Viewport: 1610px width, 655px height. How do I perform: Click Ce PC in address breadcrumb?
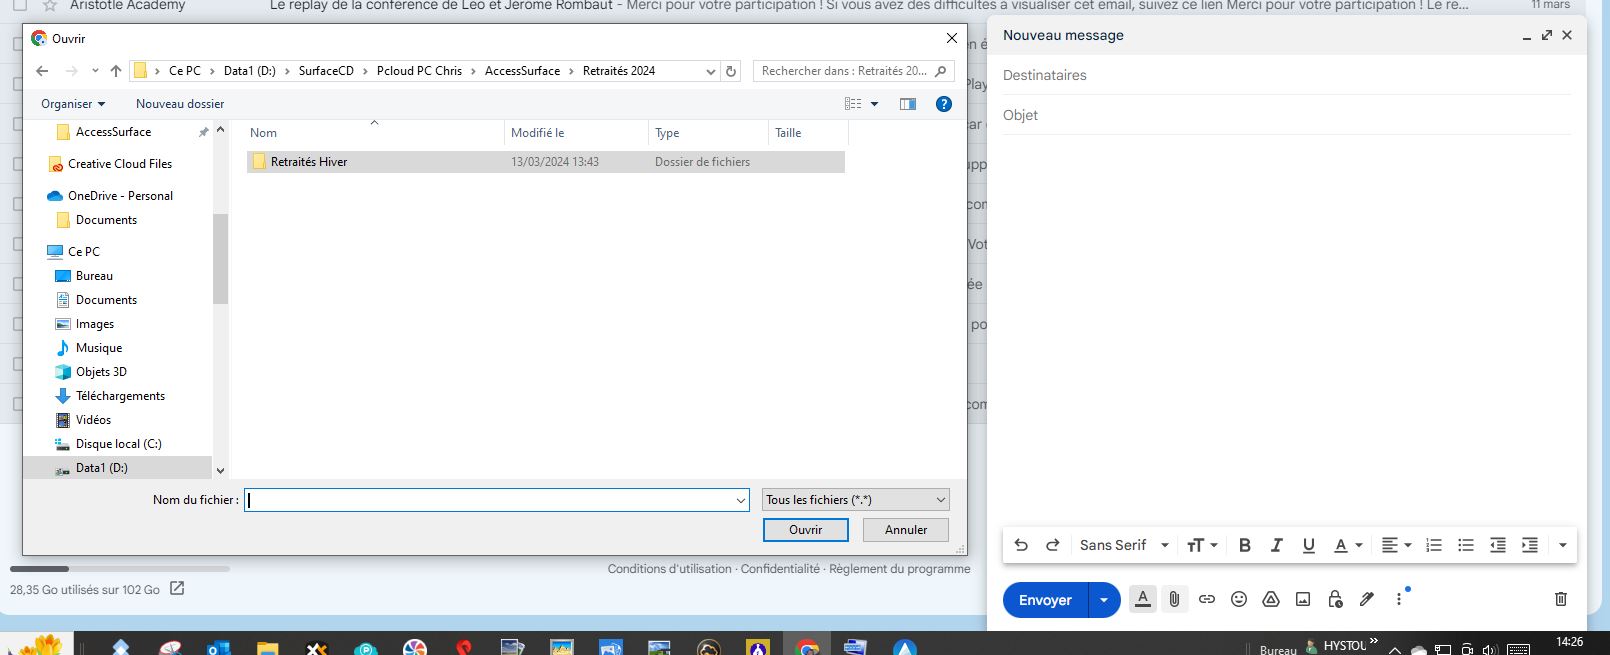[x=185, y=71]
